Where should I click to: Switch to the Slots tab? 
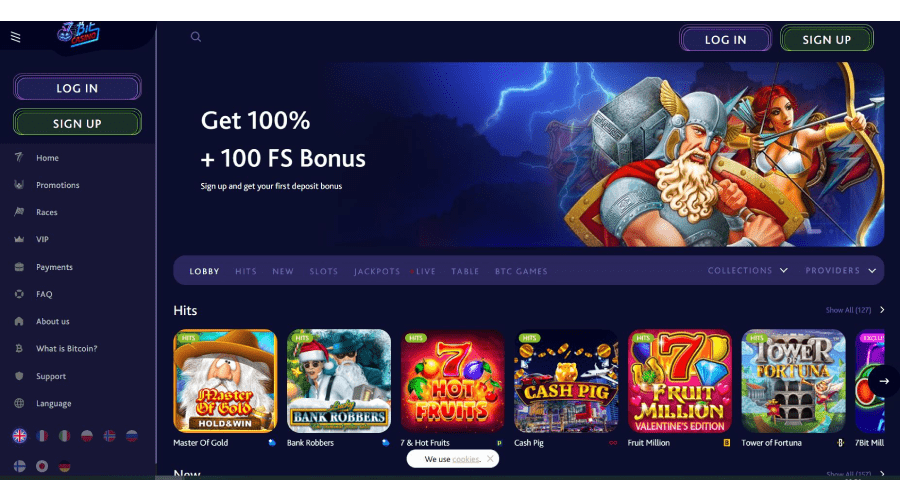coord(324,272)
